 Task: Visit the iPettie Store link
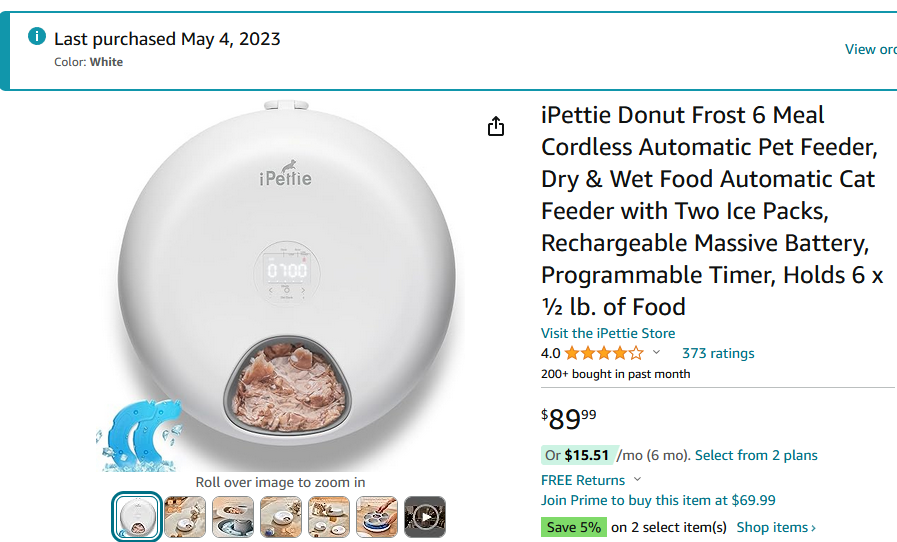(x=608, y=333)
